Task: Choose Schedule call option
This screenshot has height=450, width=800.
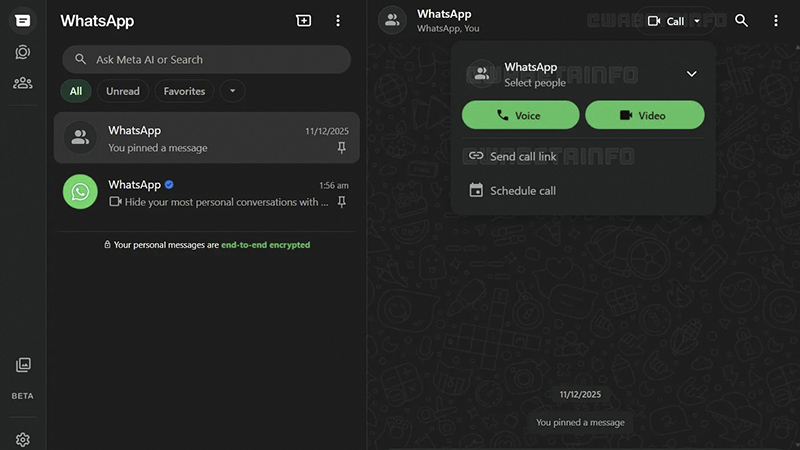Action: pyautogui.click(x=583, y=190)
